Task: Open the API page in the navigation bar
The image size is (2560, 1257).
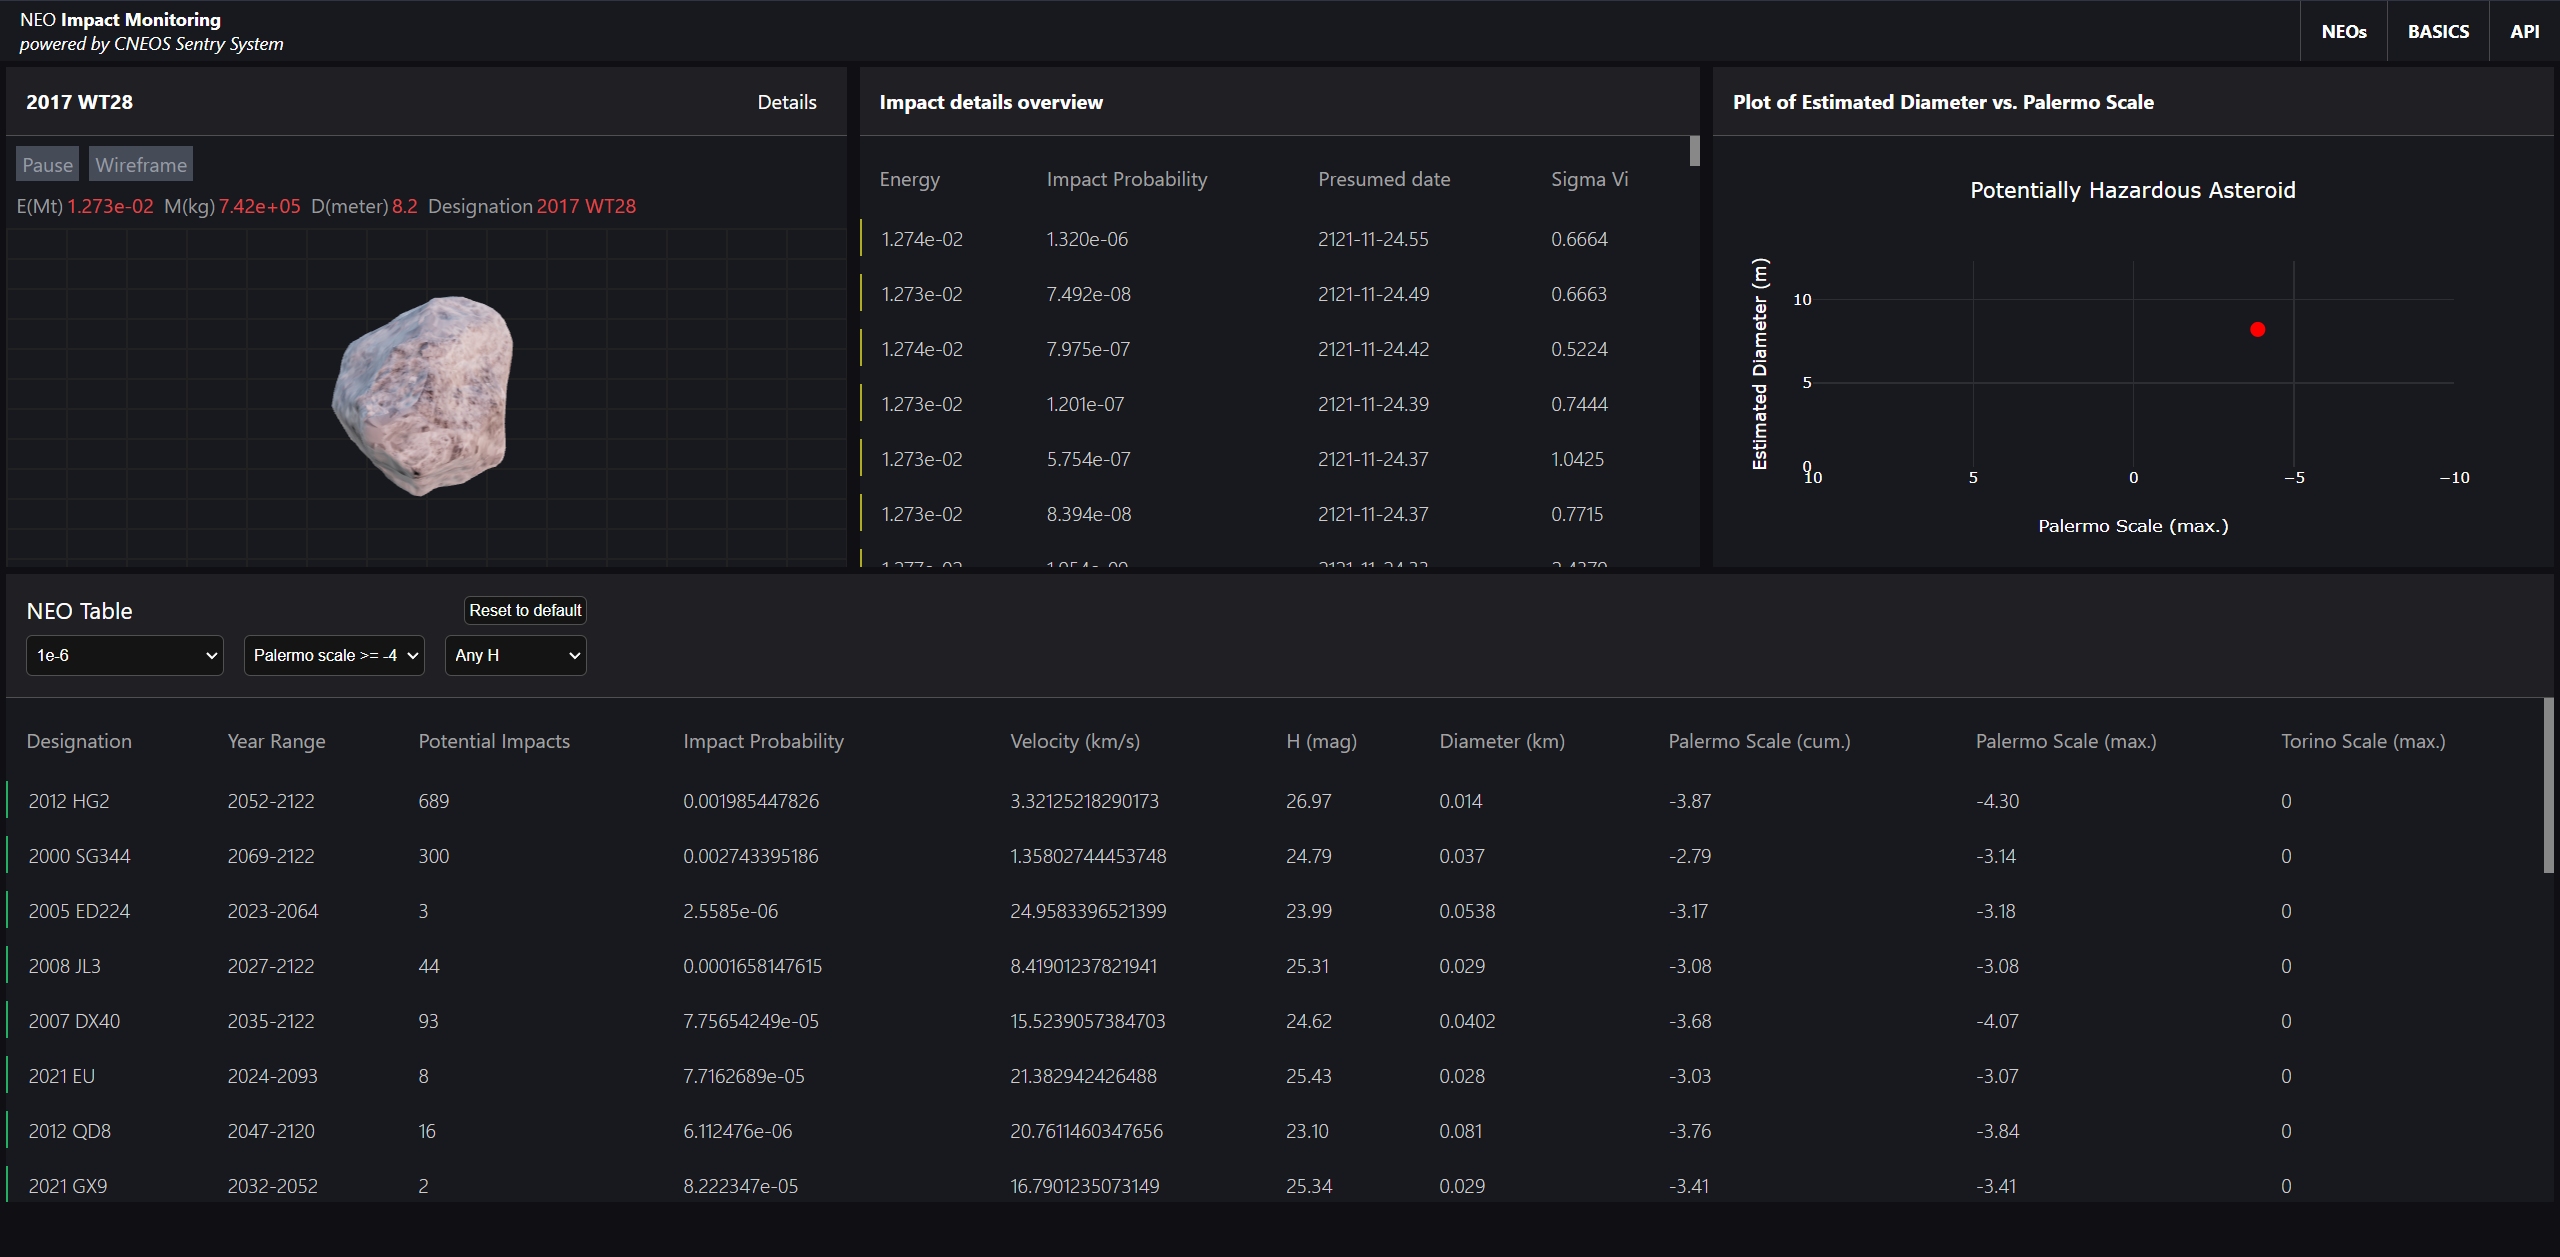Action: [2524, 32]
